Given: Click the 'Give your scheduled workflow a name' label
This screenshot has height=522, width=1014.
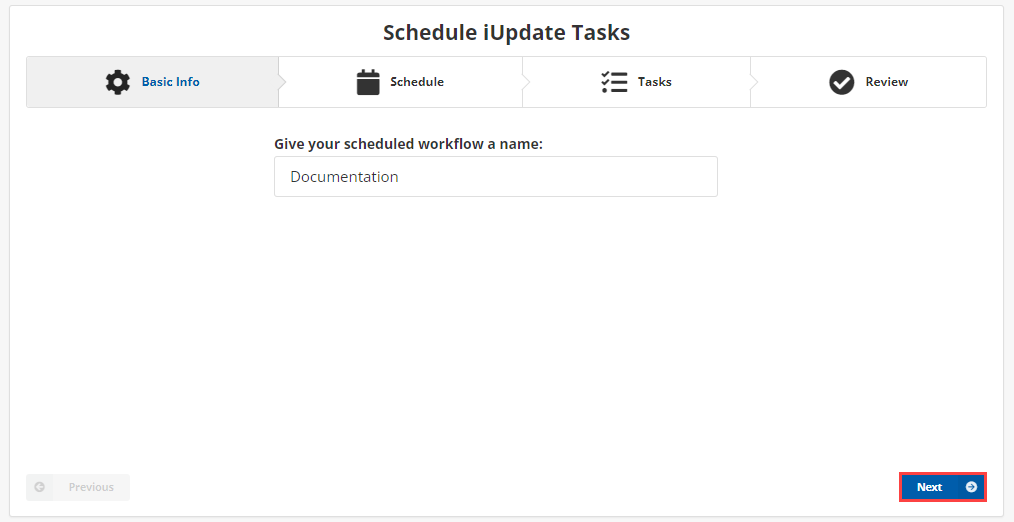Looking at the screenshot, I should coord(408,144).
